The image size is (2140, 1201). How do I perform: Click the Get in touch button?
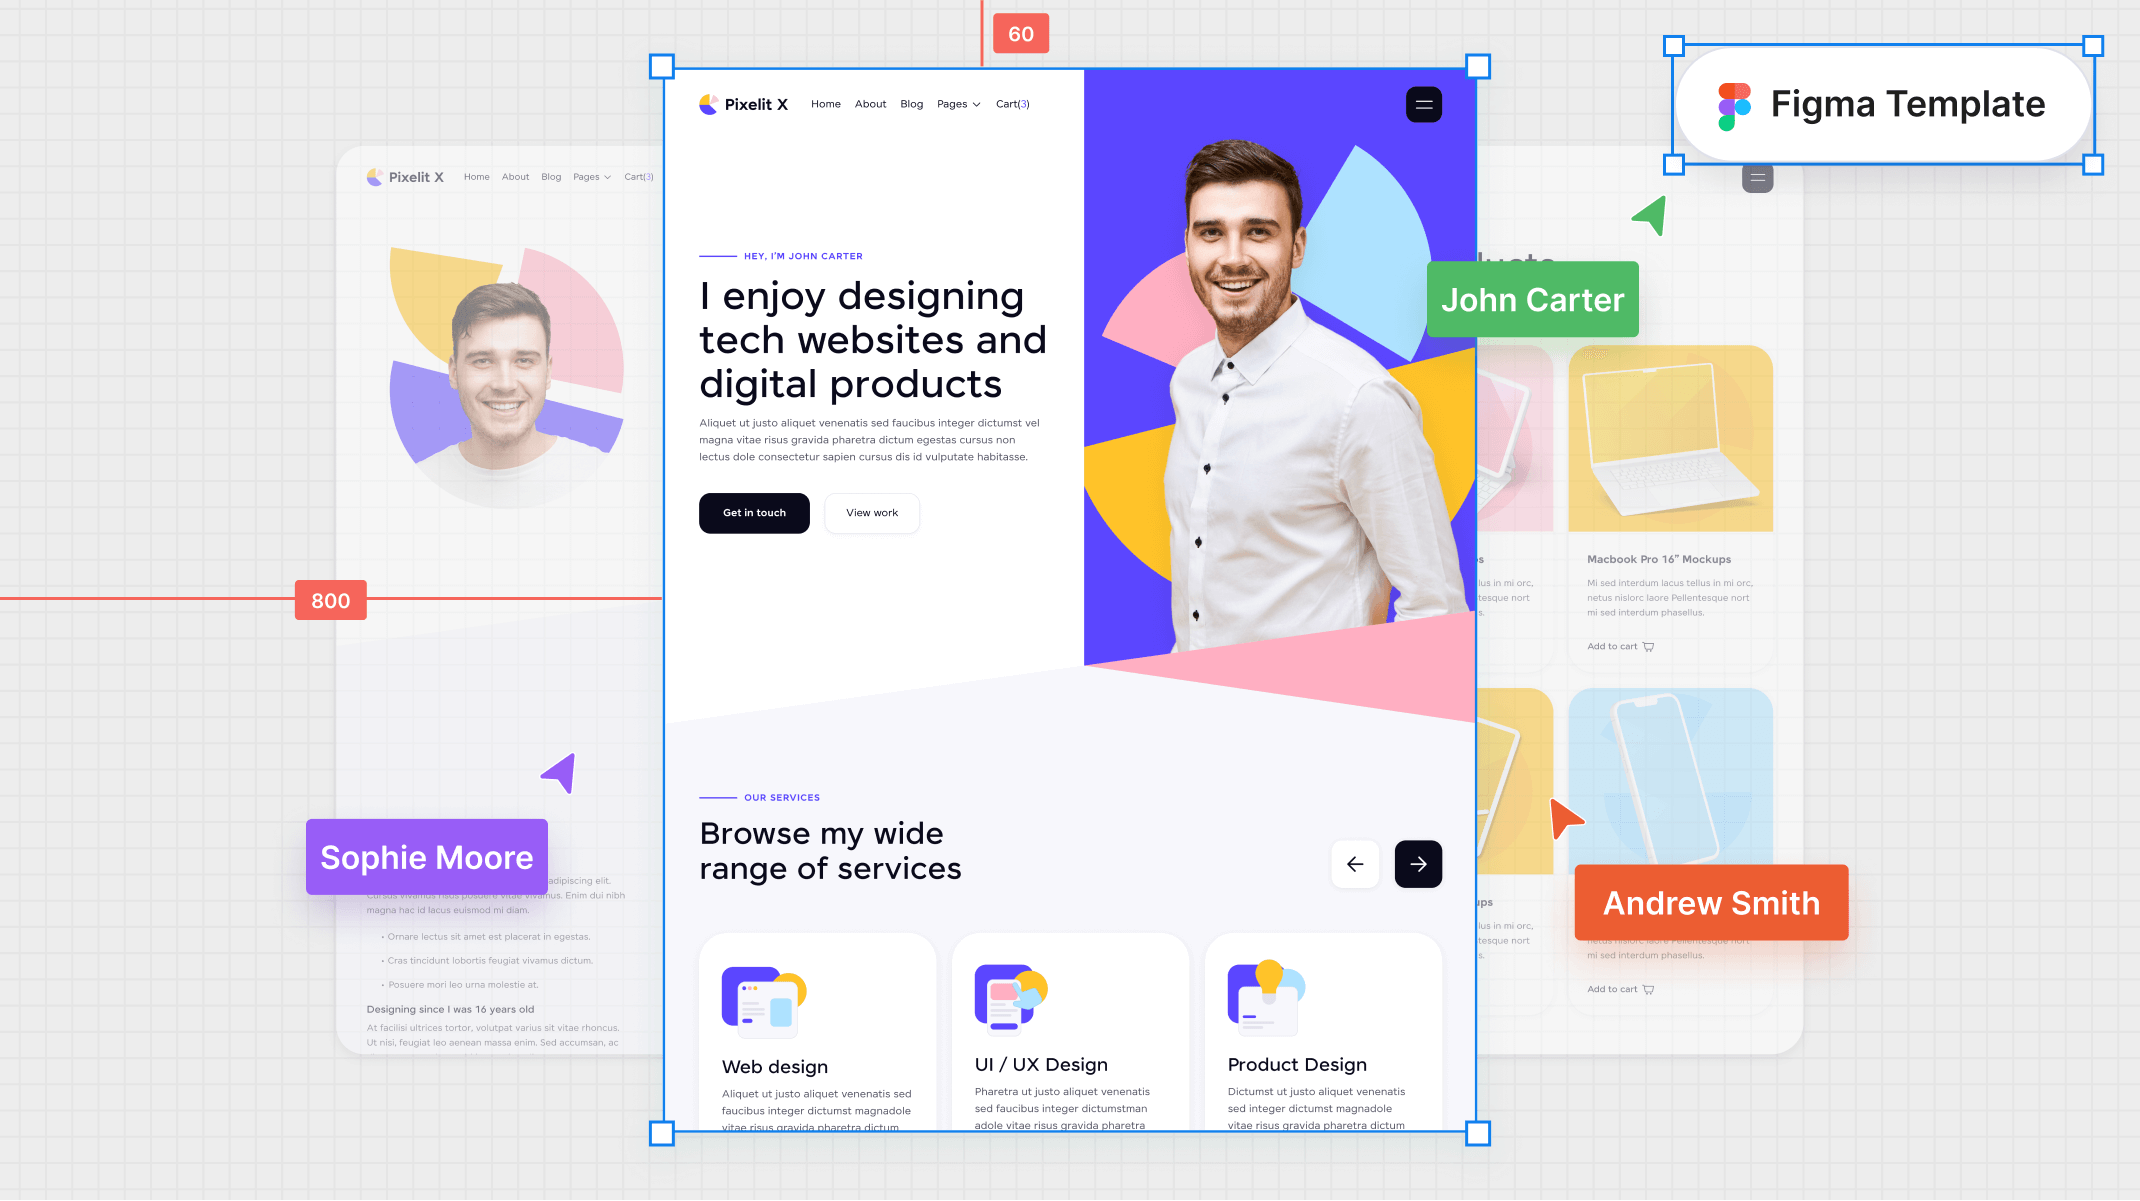[x=754, y=513]
